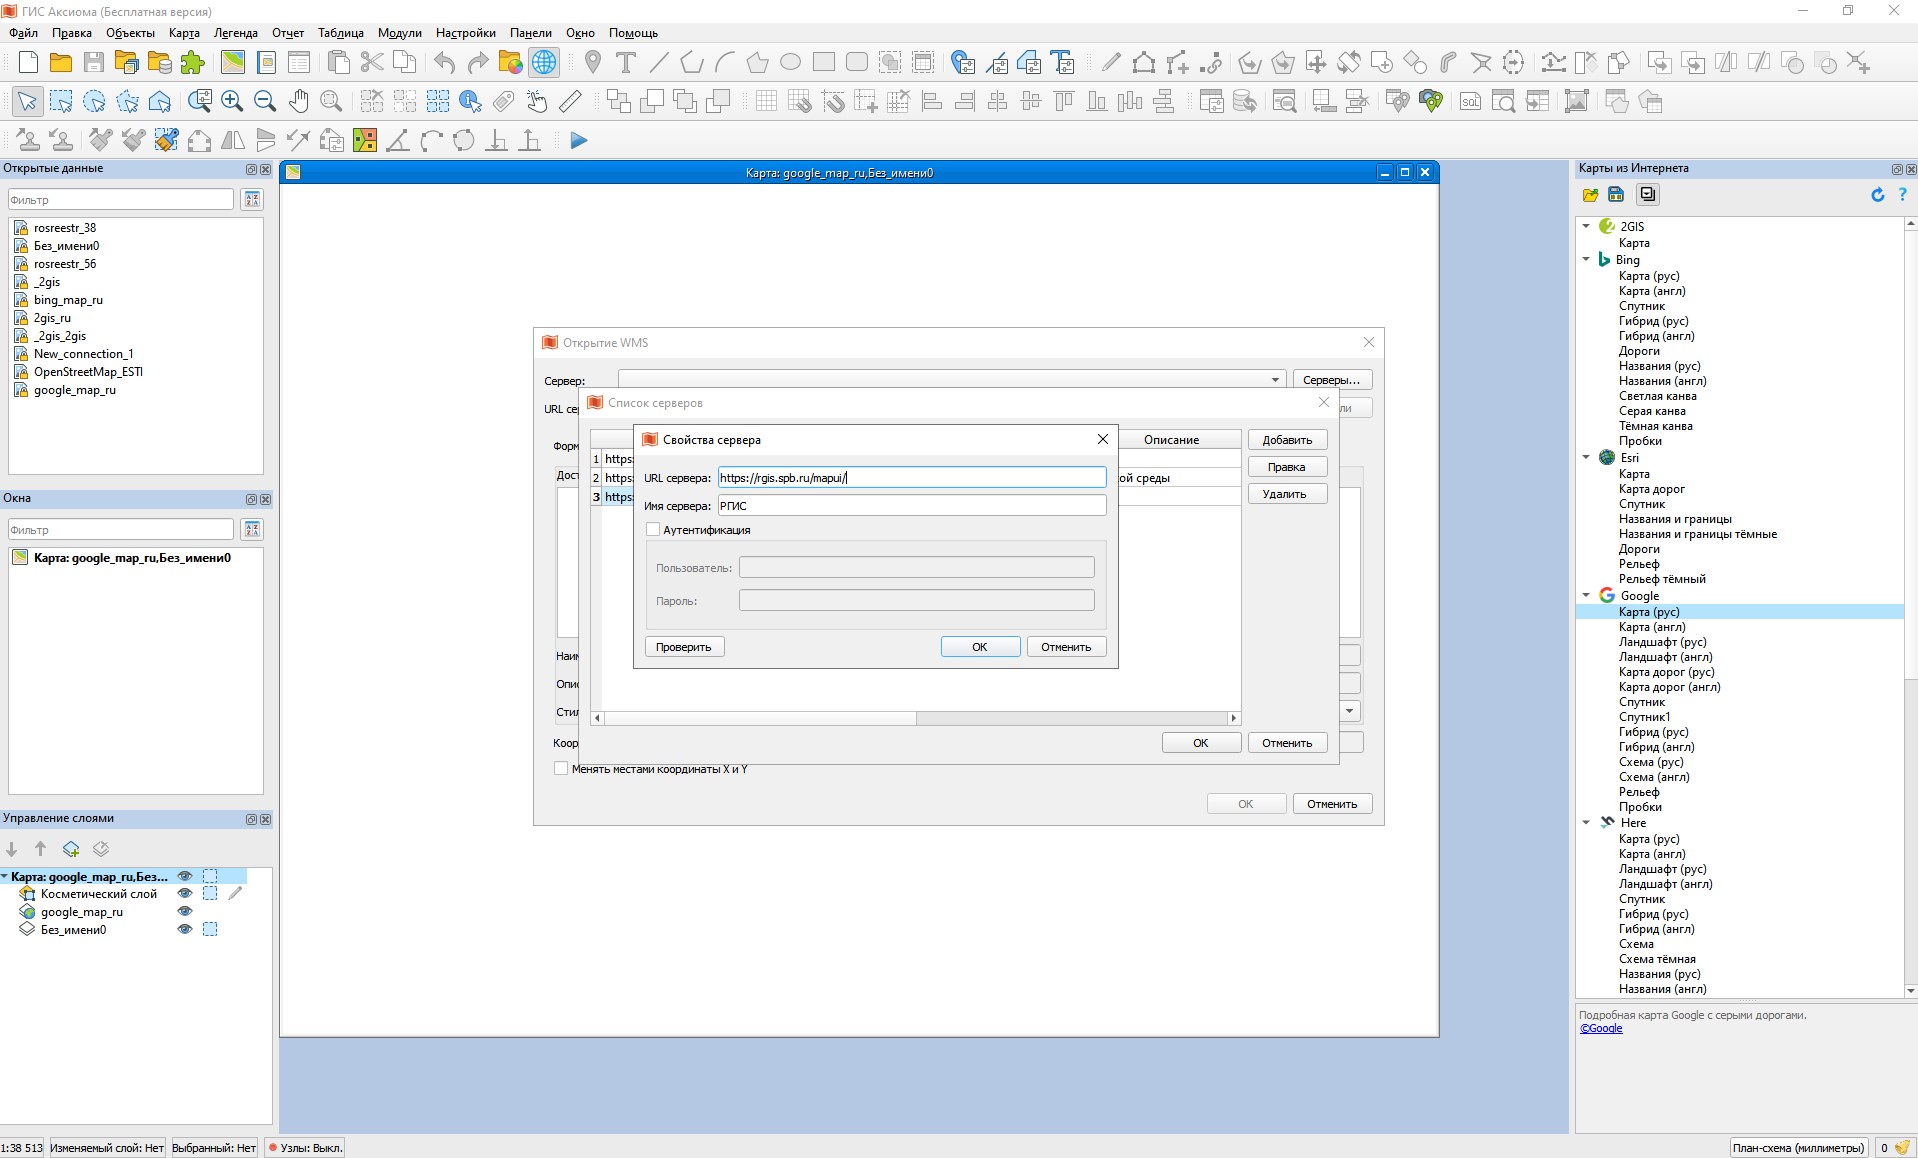This screenshot has height=1158, width=1918.
Task: Click the undo arrow icon
Action: [445, 63]
